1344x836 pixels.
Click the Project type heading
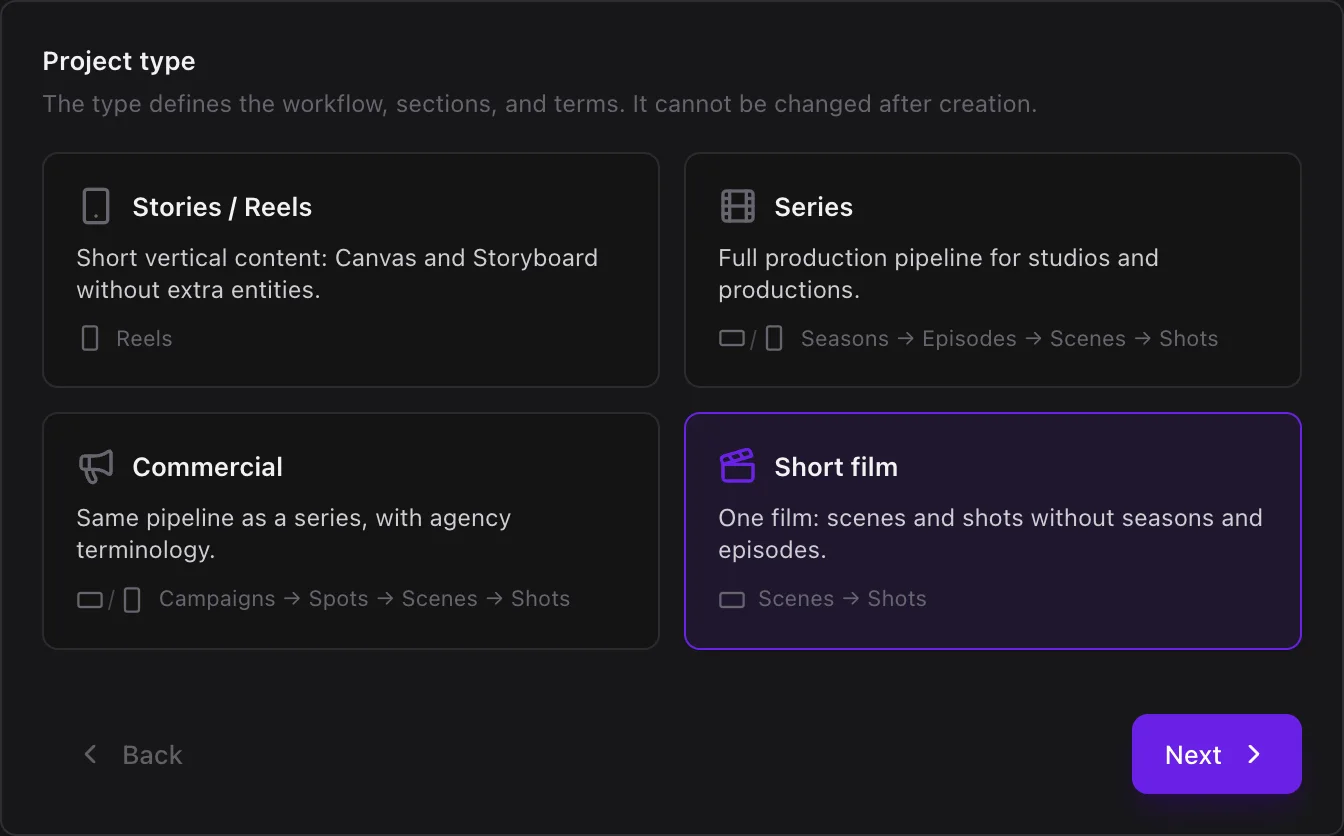(119, 61)
